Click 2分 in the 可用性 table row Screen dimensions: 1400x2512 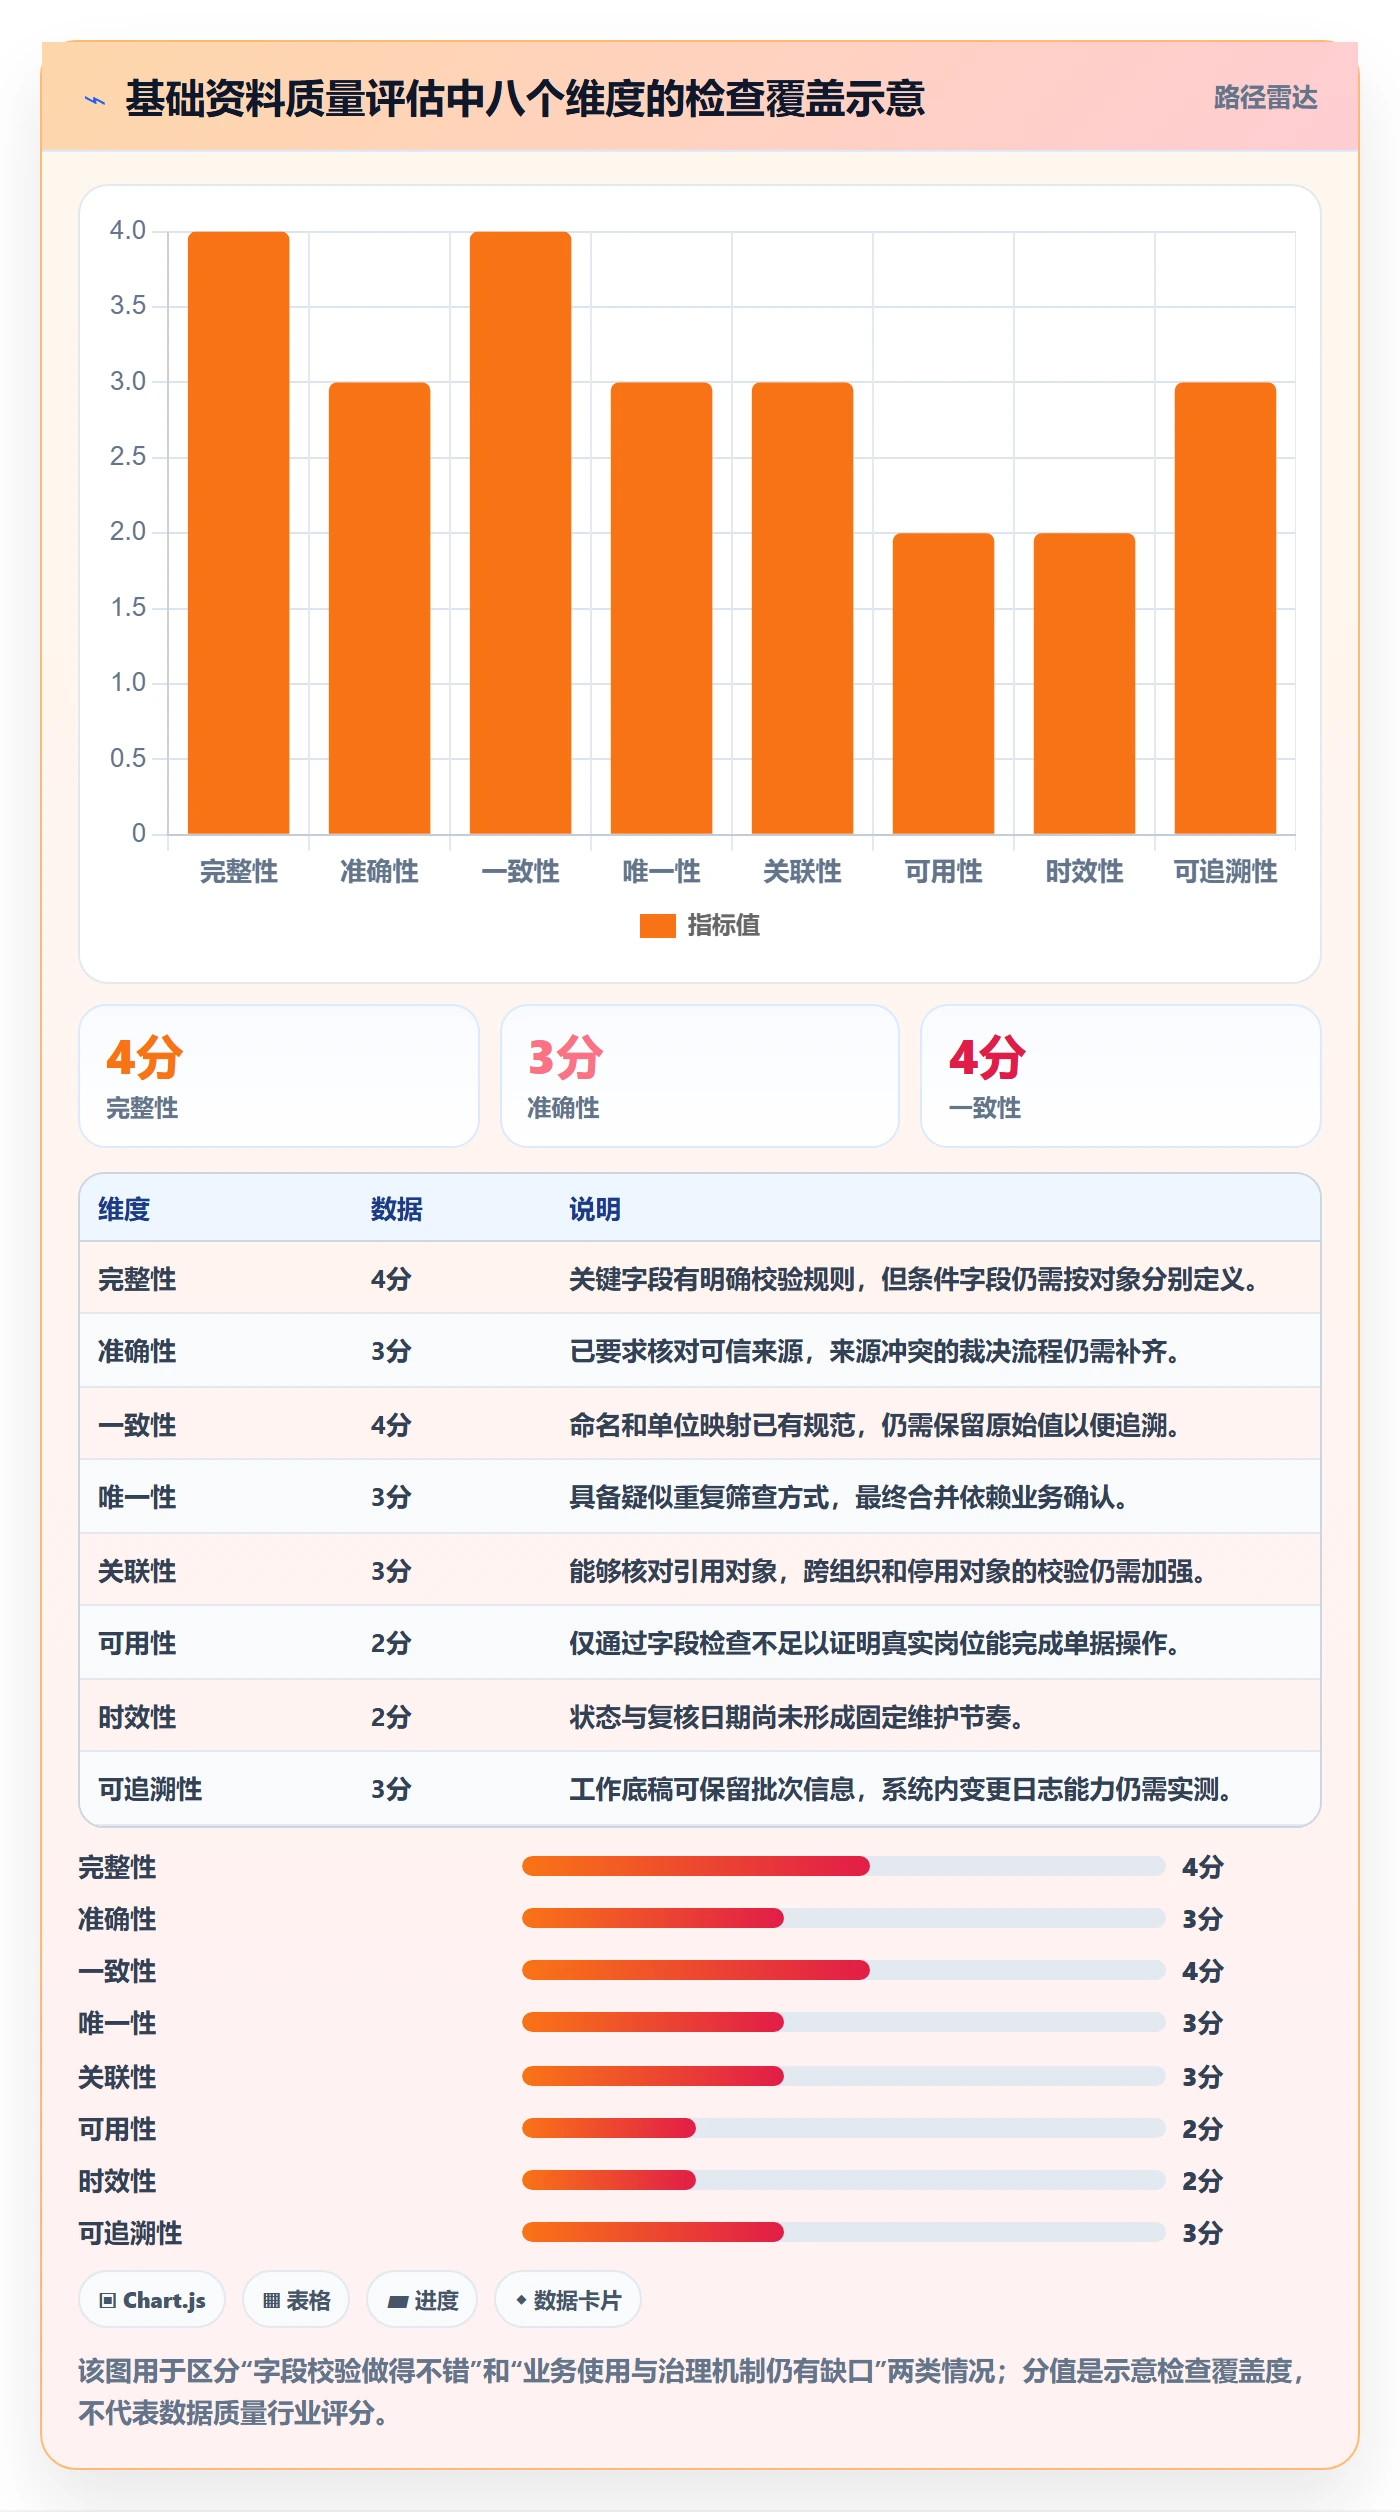pyautogui.click(x=391, y=1644)
